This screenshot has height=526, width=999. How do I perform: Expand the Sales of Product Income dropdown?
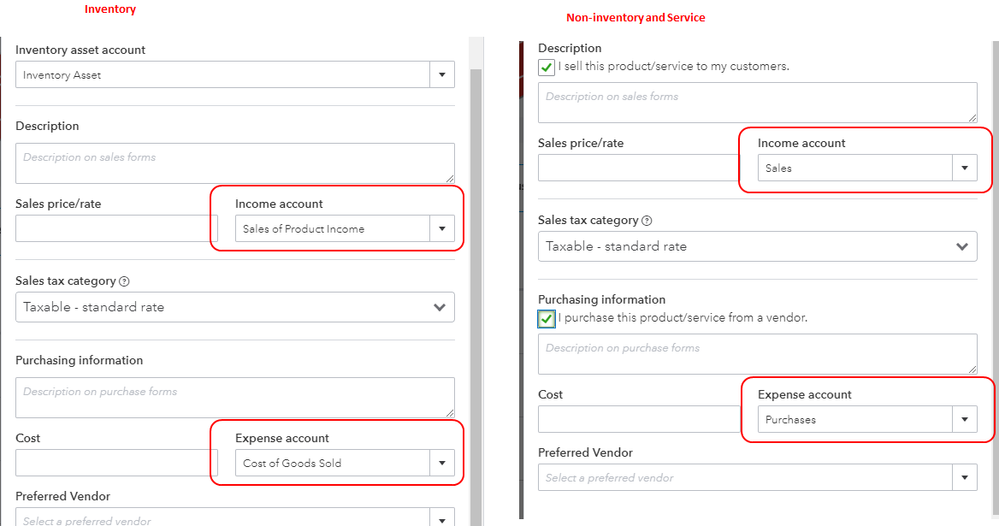tap(442, 229)
